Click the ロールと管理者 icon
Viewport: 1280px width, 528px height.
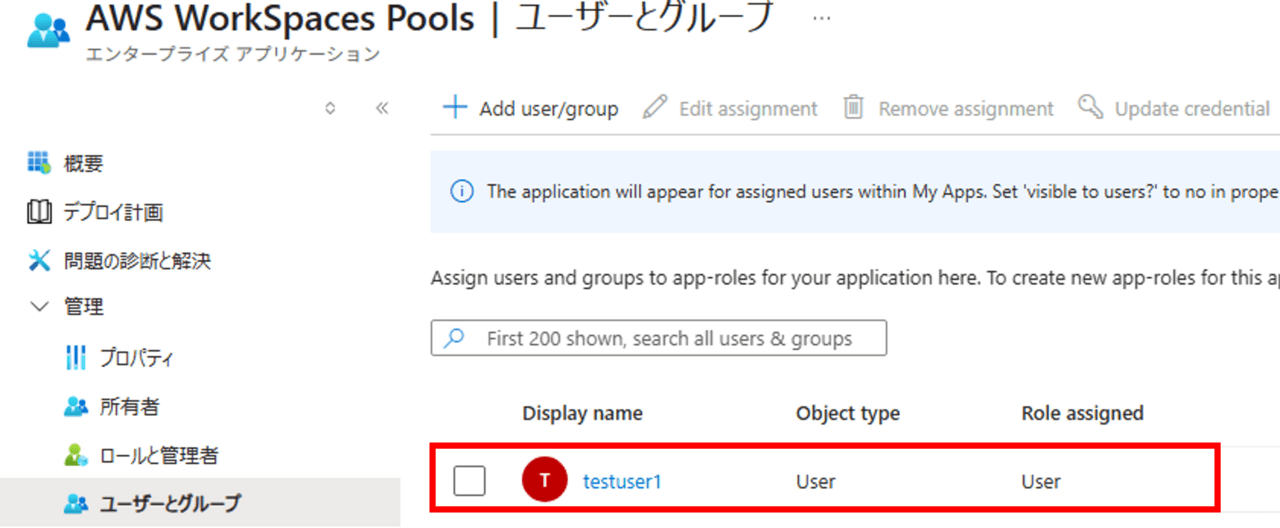(76, 456)
